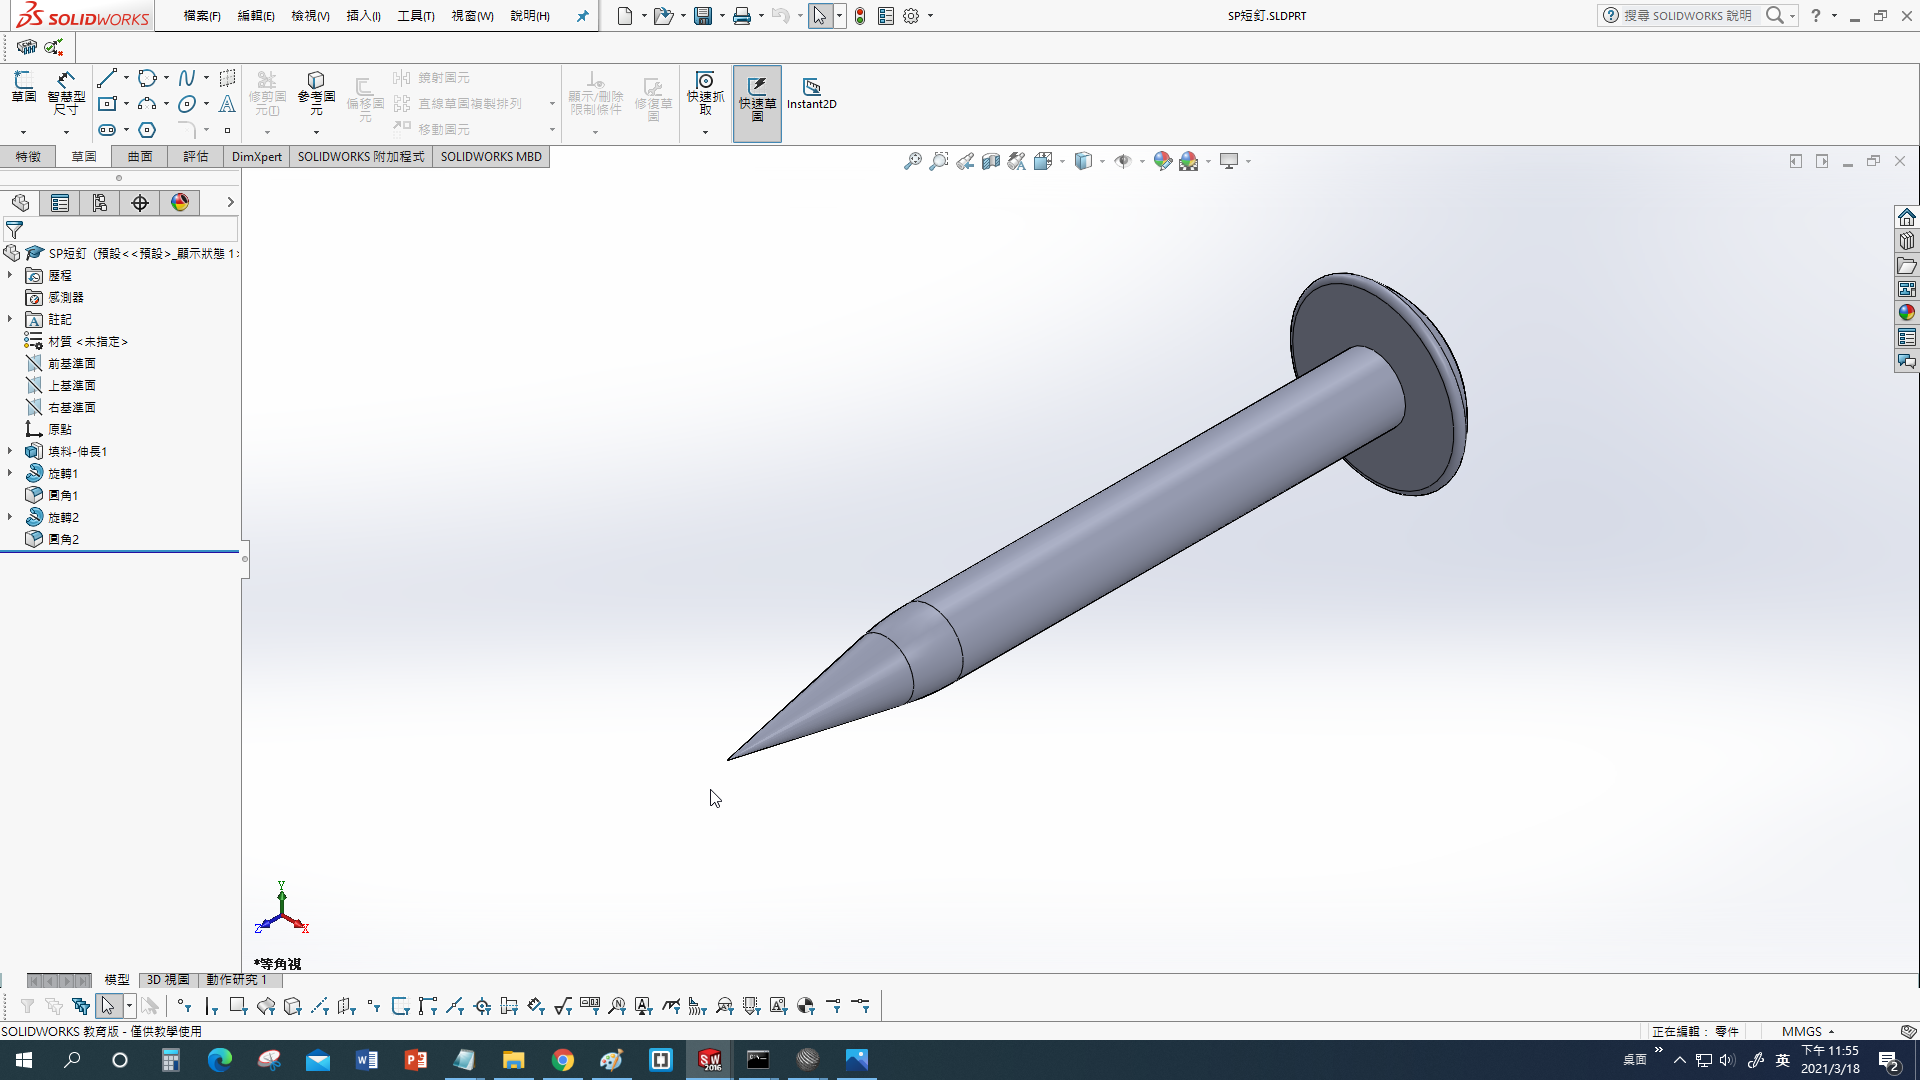The width and height of the screenshot is (1920, 1080).
Task: Select the Spline sketch tool
Action: point(187,78)
